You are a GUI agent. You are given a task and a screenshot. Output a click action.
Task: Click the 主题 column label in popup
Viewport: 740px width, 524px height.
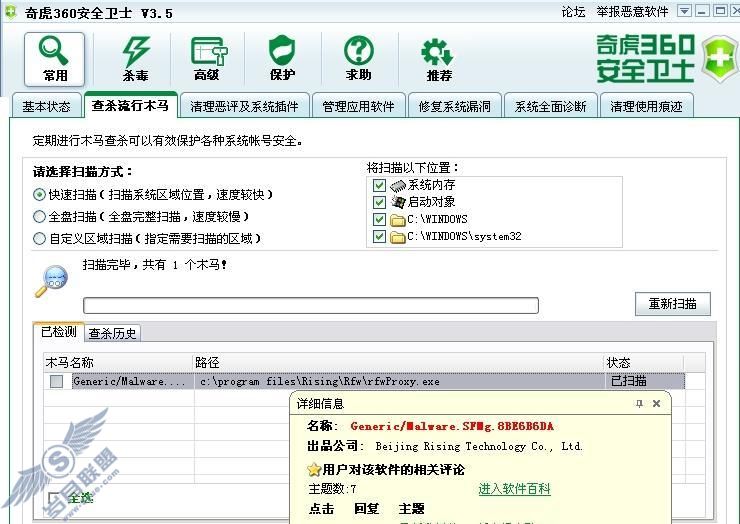tap(411, 509)
